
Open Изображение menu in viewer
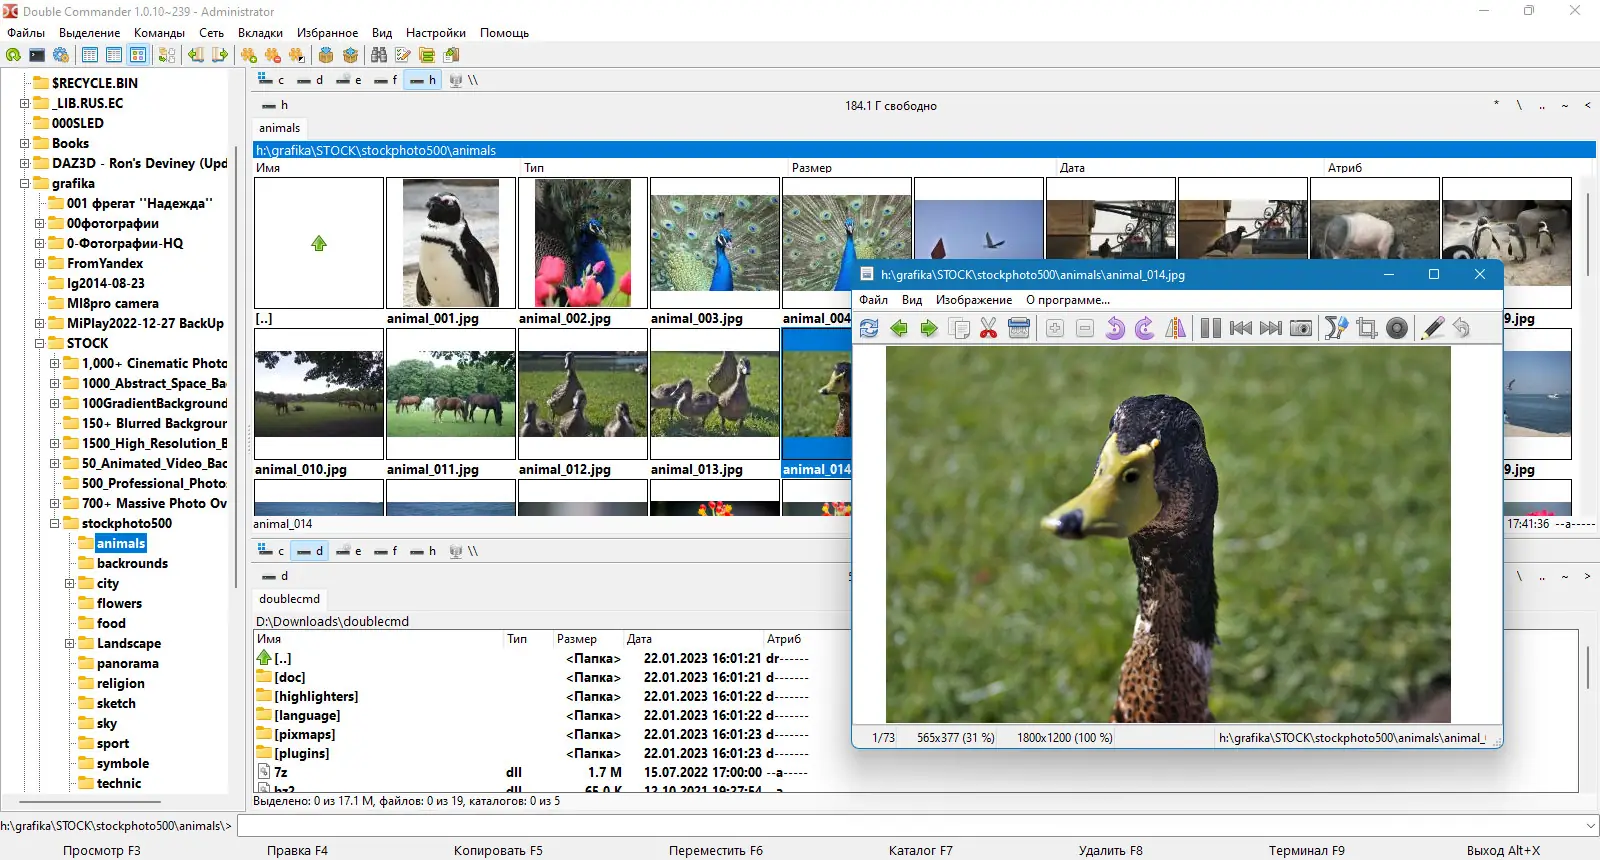(973, 300)
